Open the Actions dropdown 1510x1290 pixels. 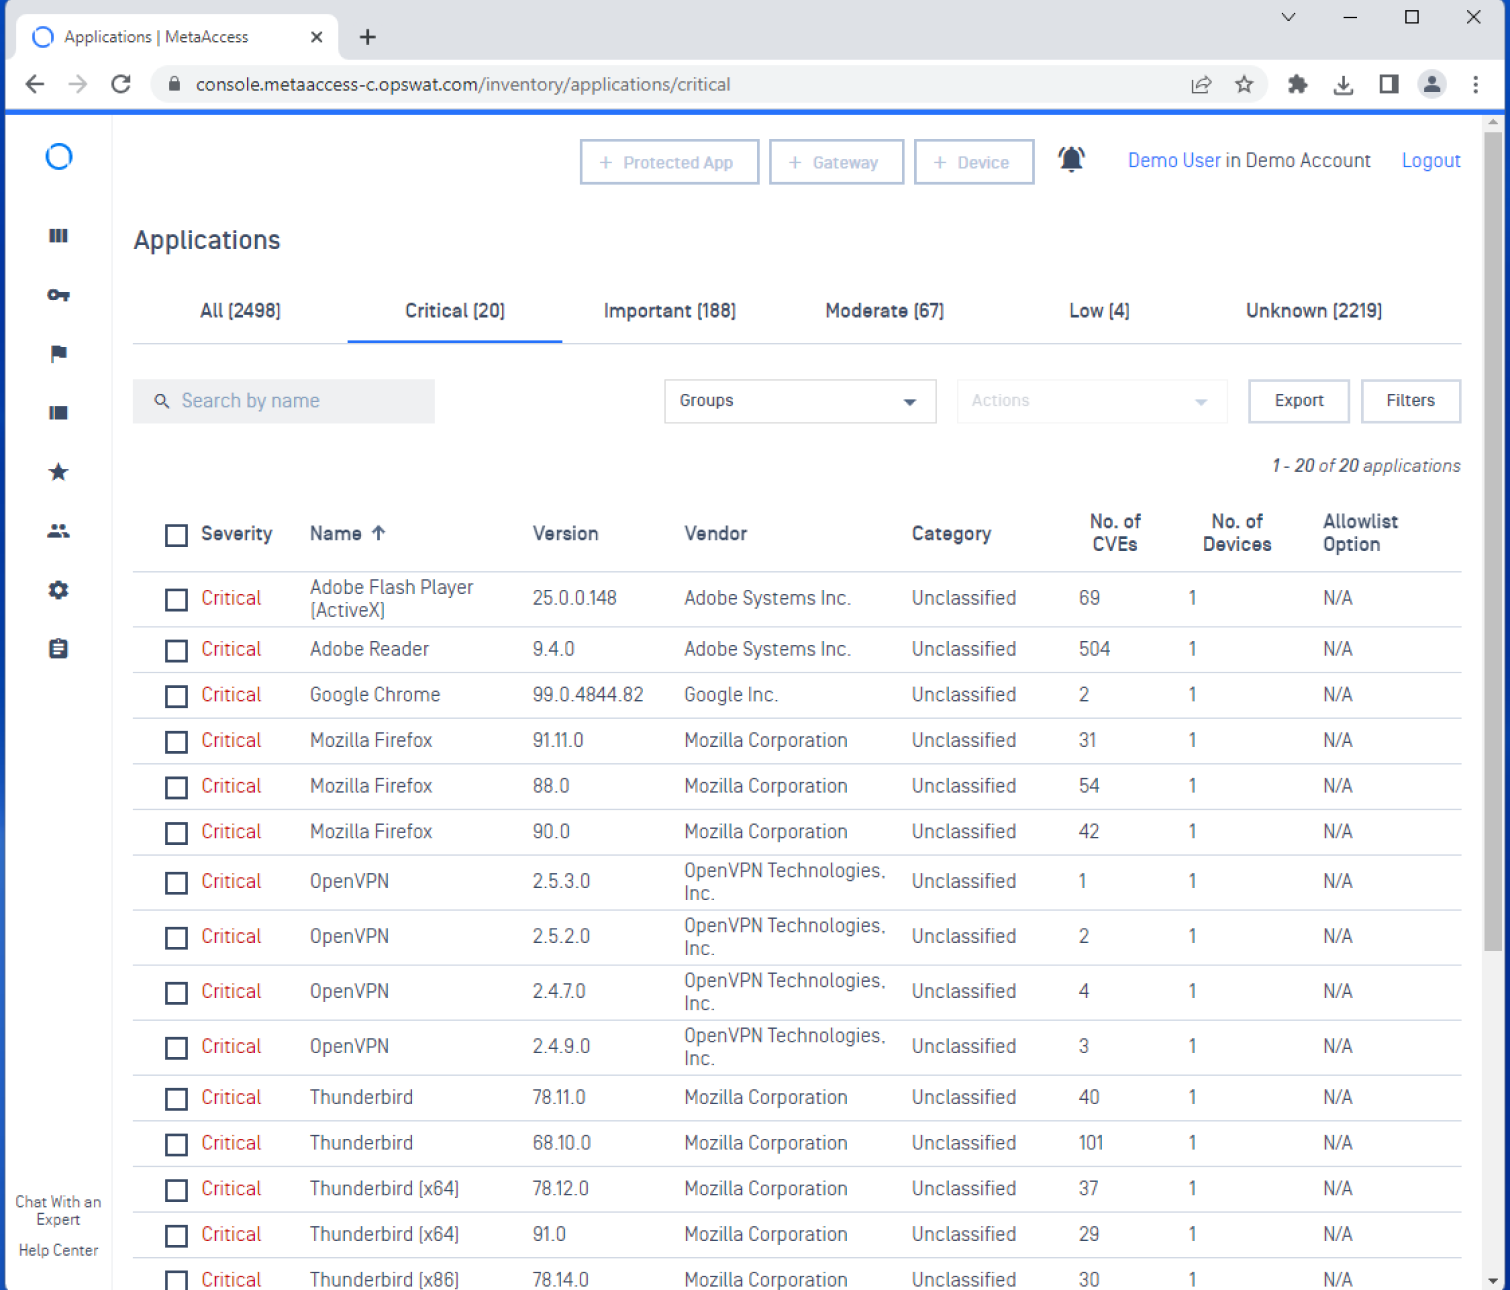1092,401
